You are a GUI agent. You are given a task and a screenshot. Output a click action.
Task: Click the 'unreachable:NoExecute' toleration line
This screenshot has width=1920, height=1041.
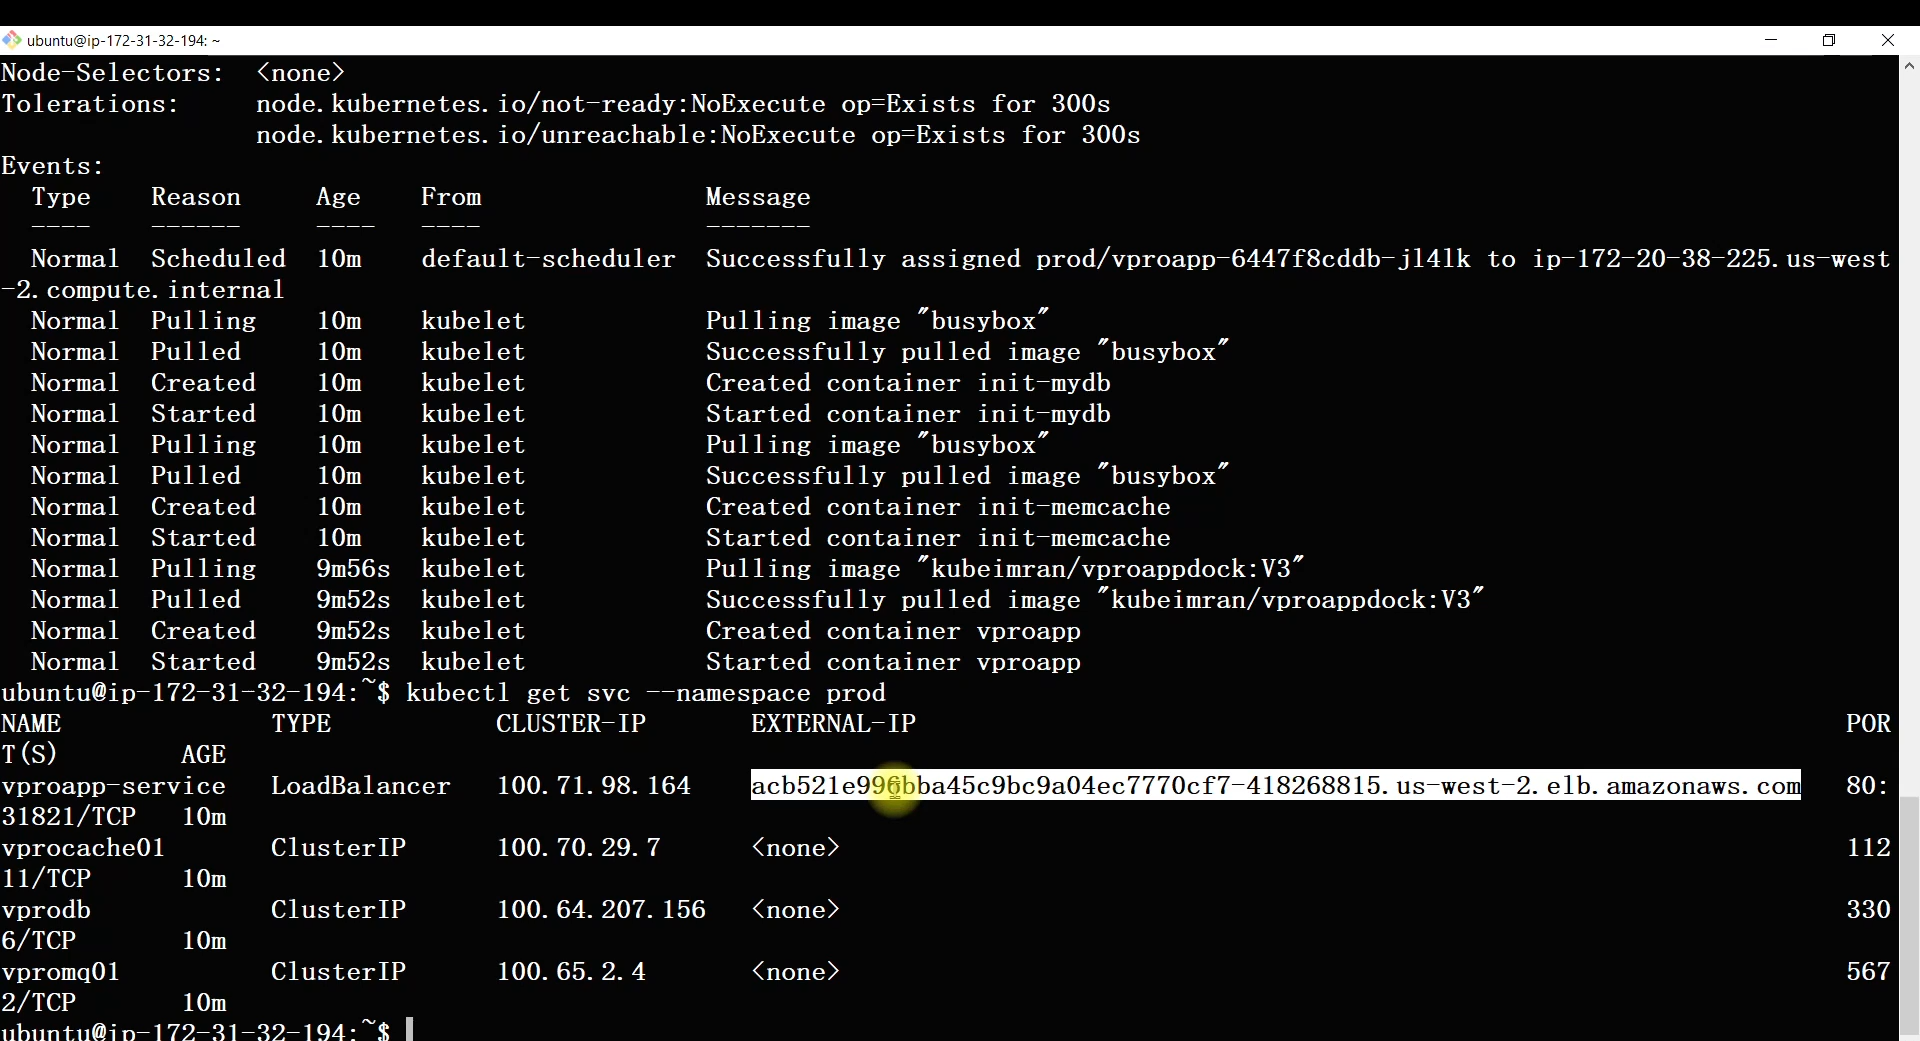click(x=698, y=135)
